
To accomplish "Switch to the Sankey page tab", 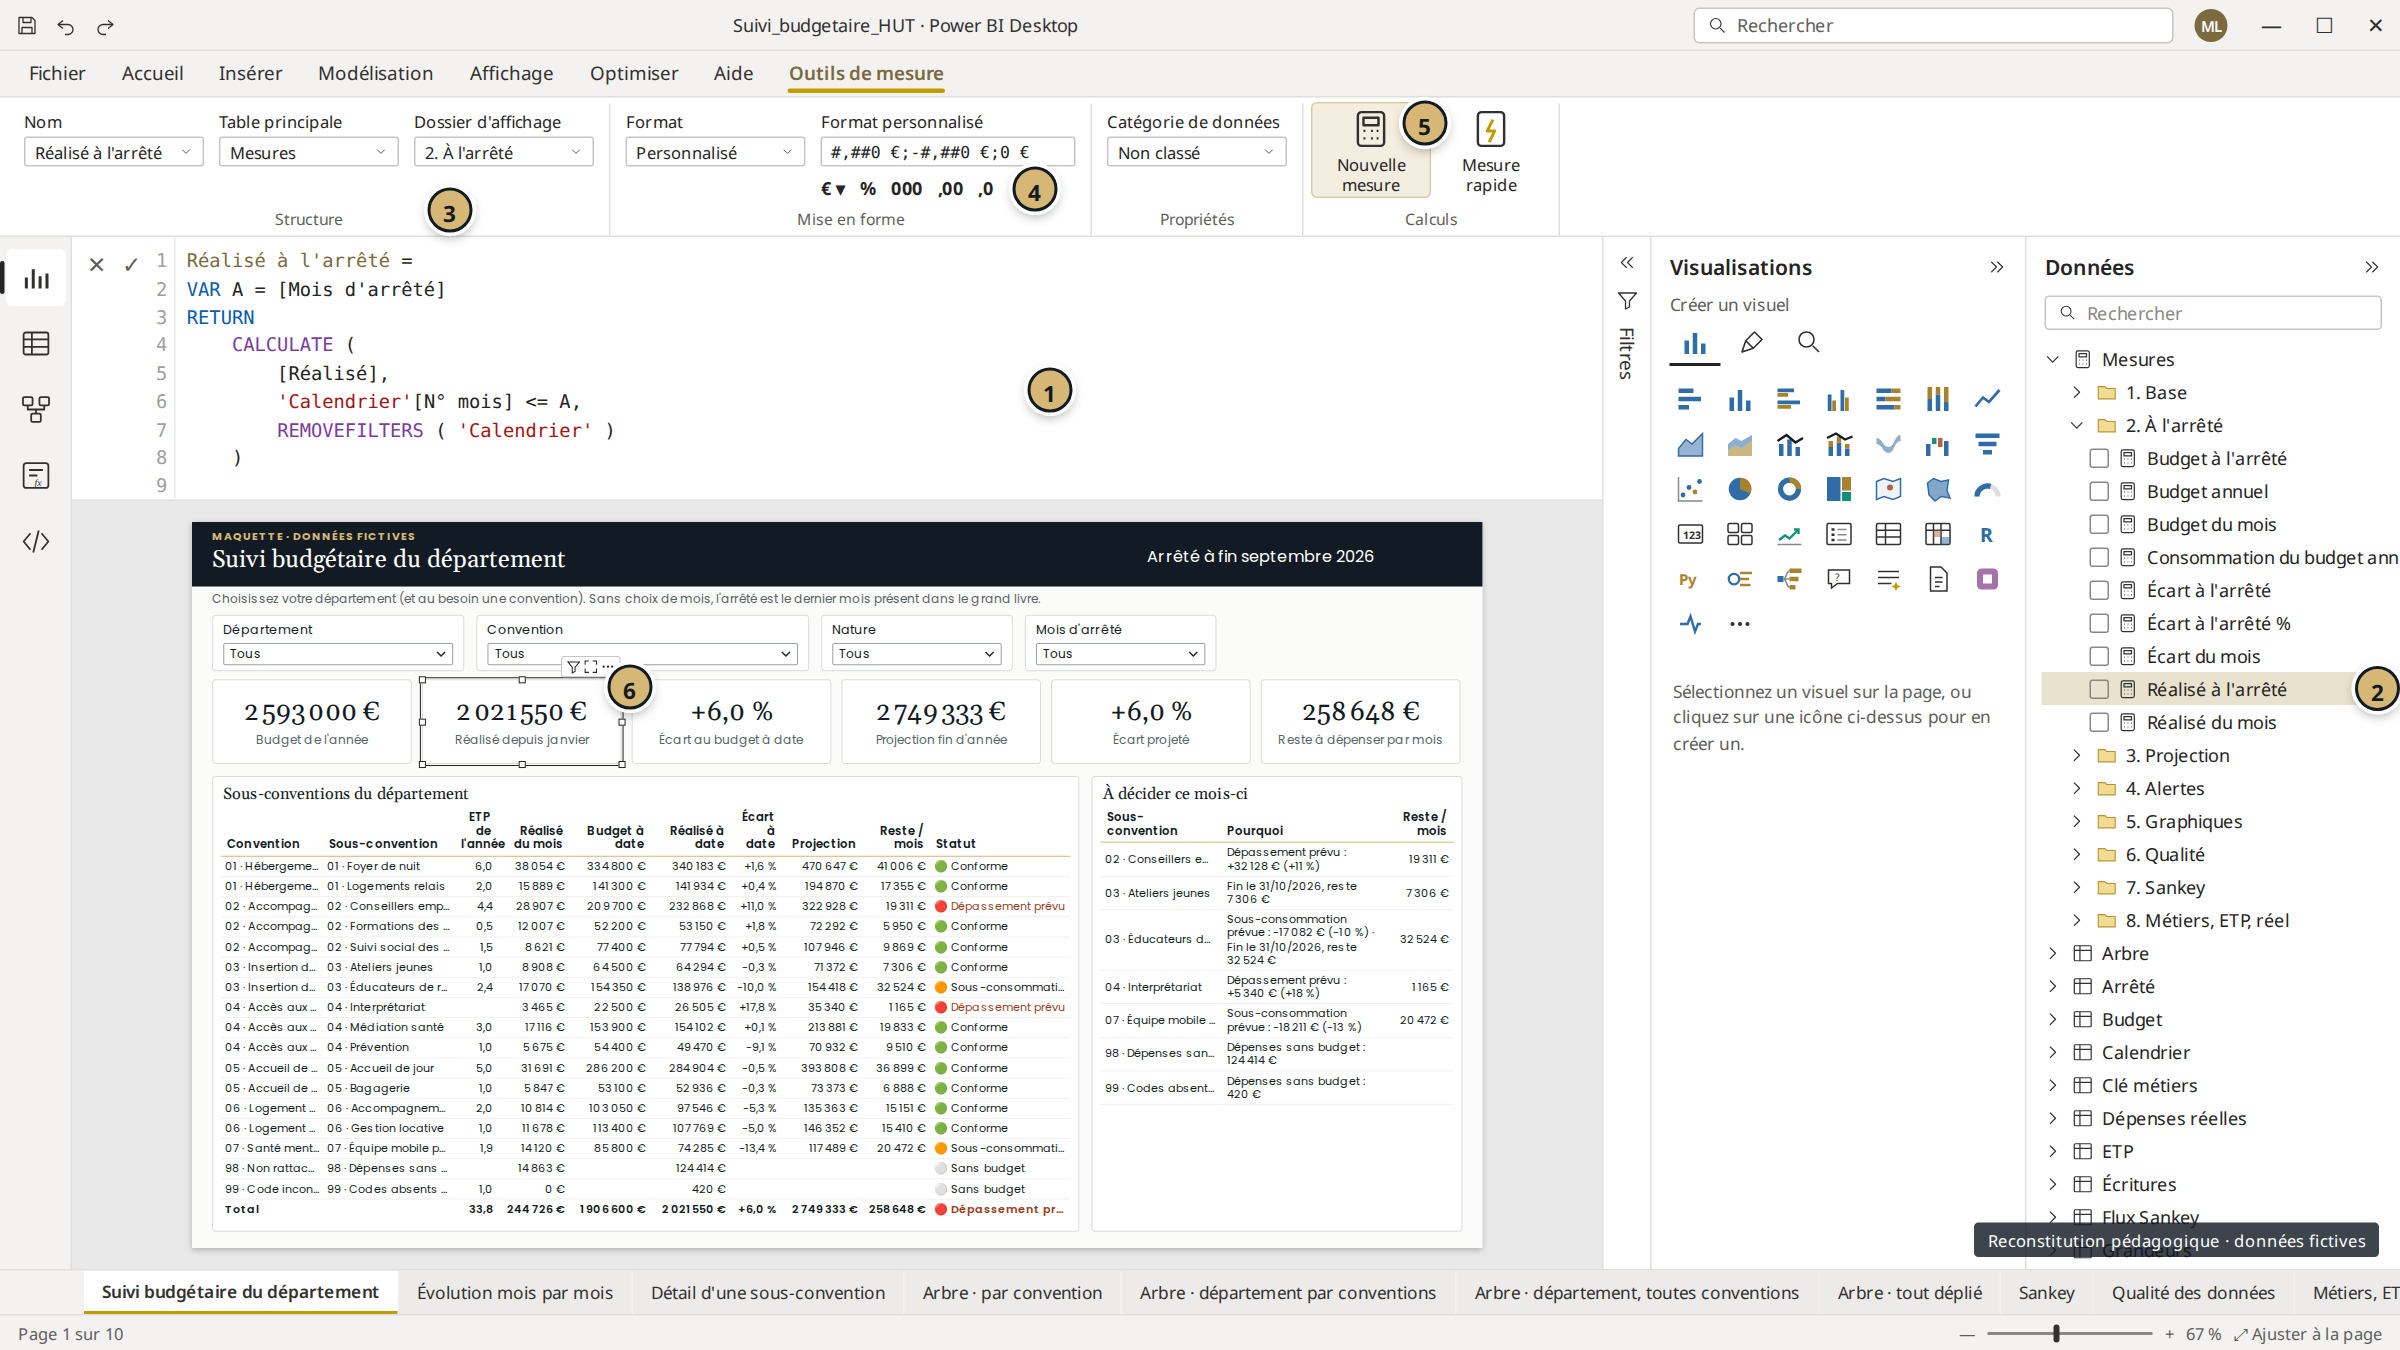I will (2046, 1292).
